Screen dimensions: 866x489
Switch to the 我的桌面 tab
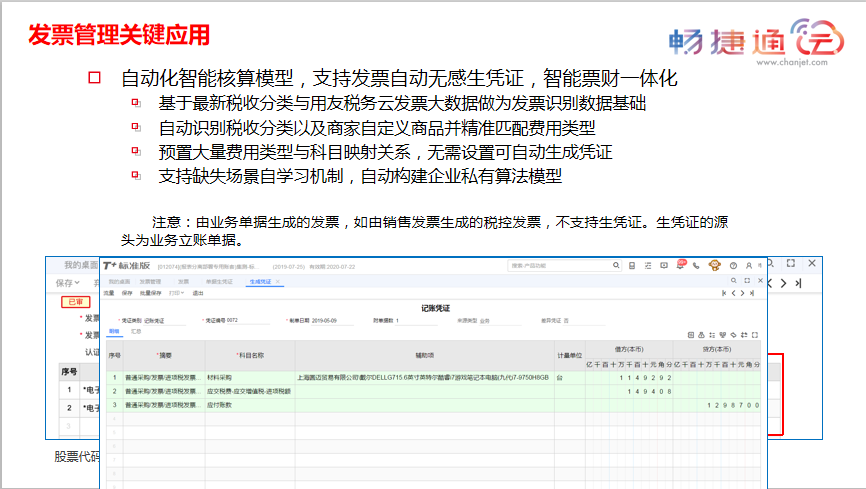tap(119, 282)
